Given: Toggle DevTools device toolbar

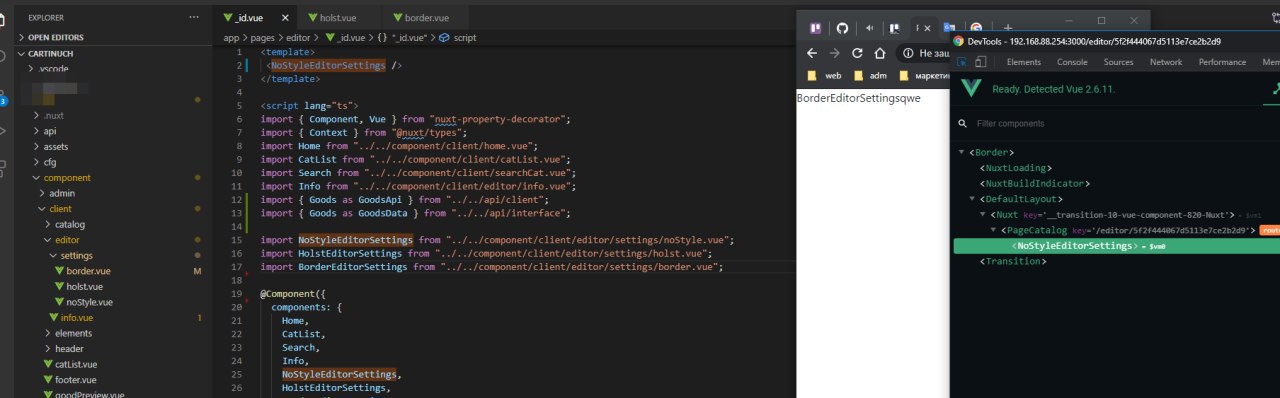Looking at the screenshot, I should point(981,62).
